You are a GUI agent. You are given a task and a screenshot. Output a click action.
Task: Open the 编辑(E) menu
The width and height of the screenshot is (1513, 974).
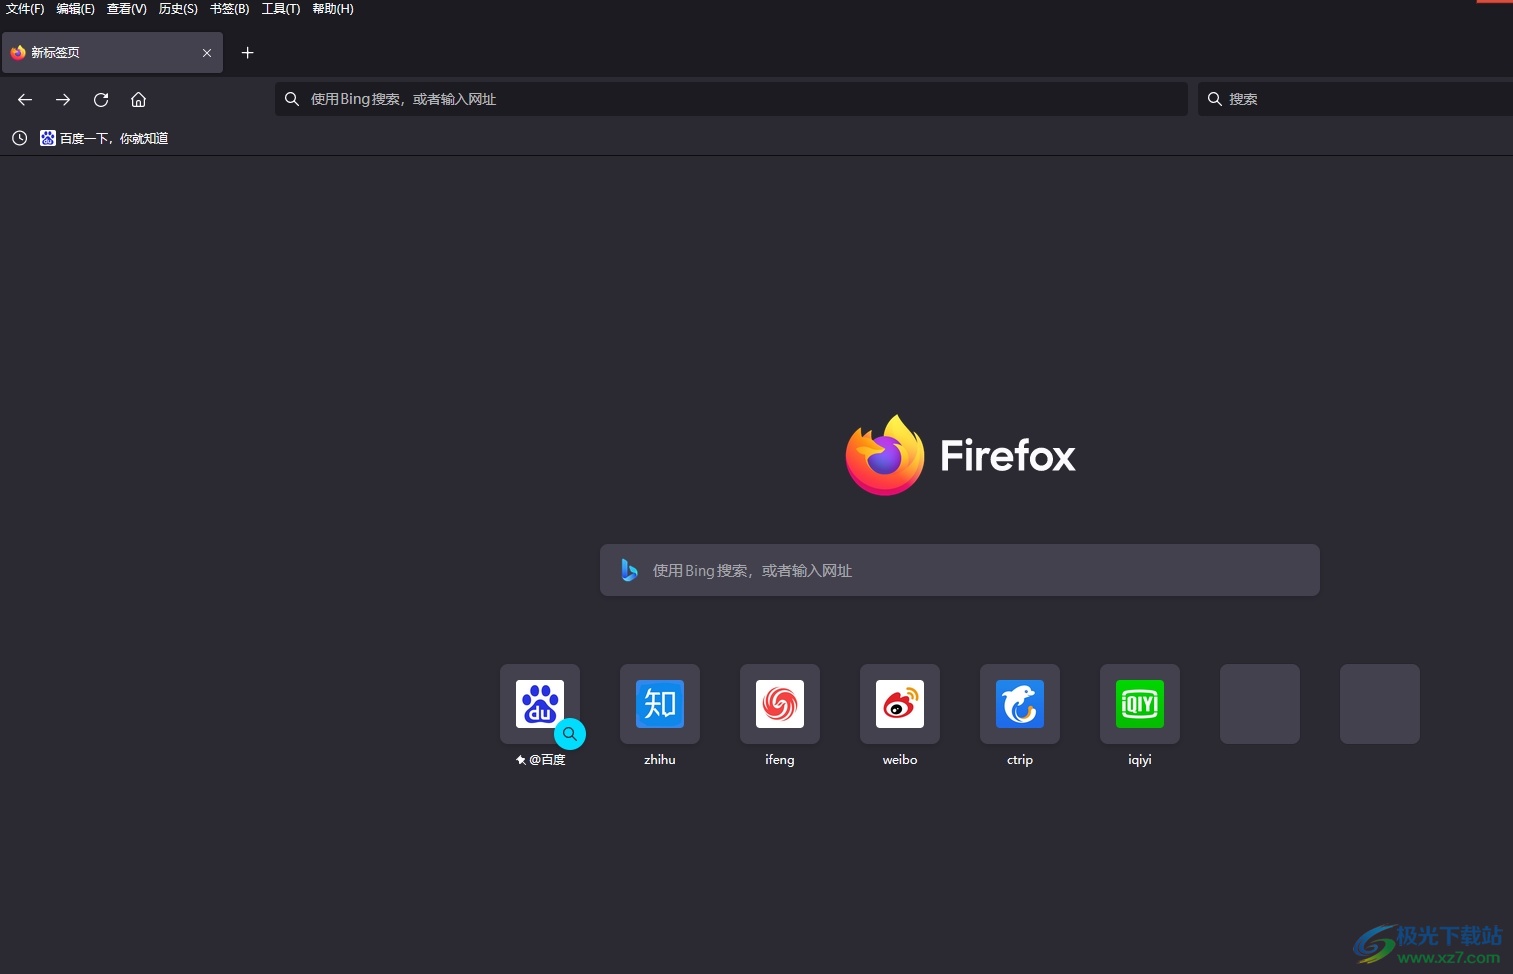75,9
